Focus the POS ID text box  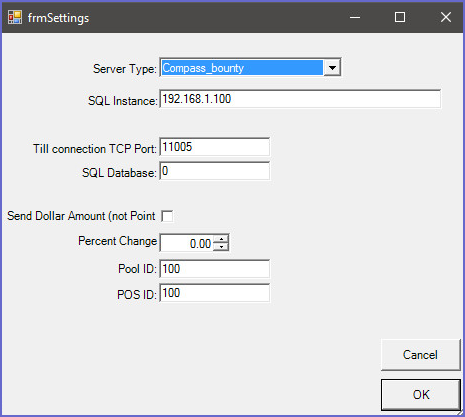coord(215,293)
